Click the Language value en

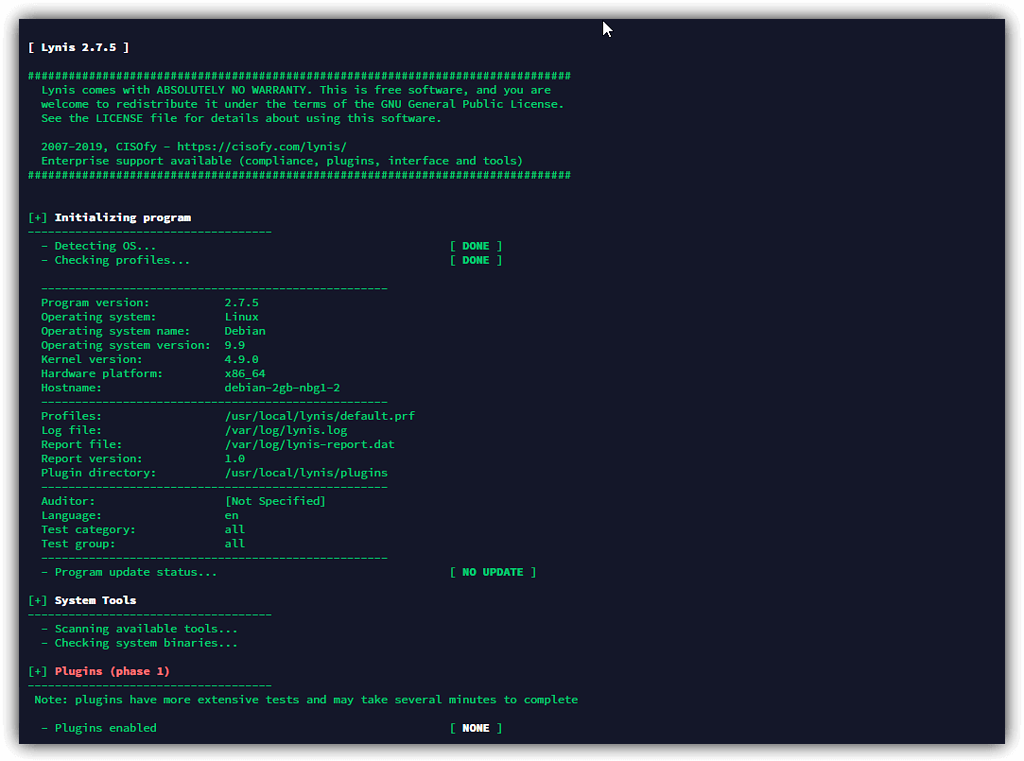click(231, 515)
